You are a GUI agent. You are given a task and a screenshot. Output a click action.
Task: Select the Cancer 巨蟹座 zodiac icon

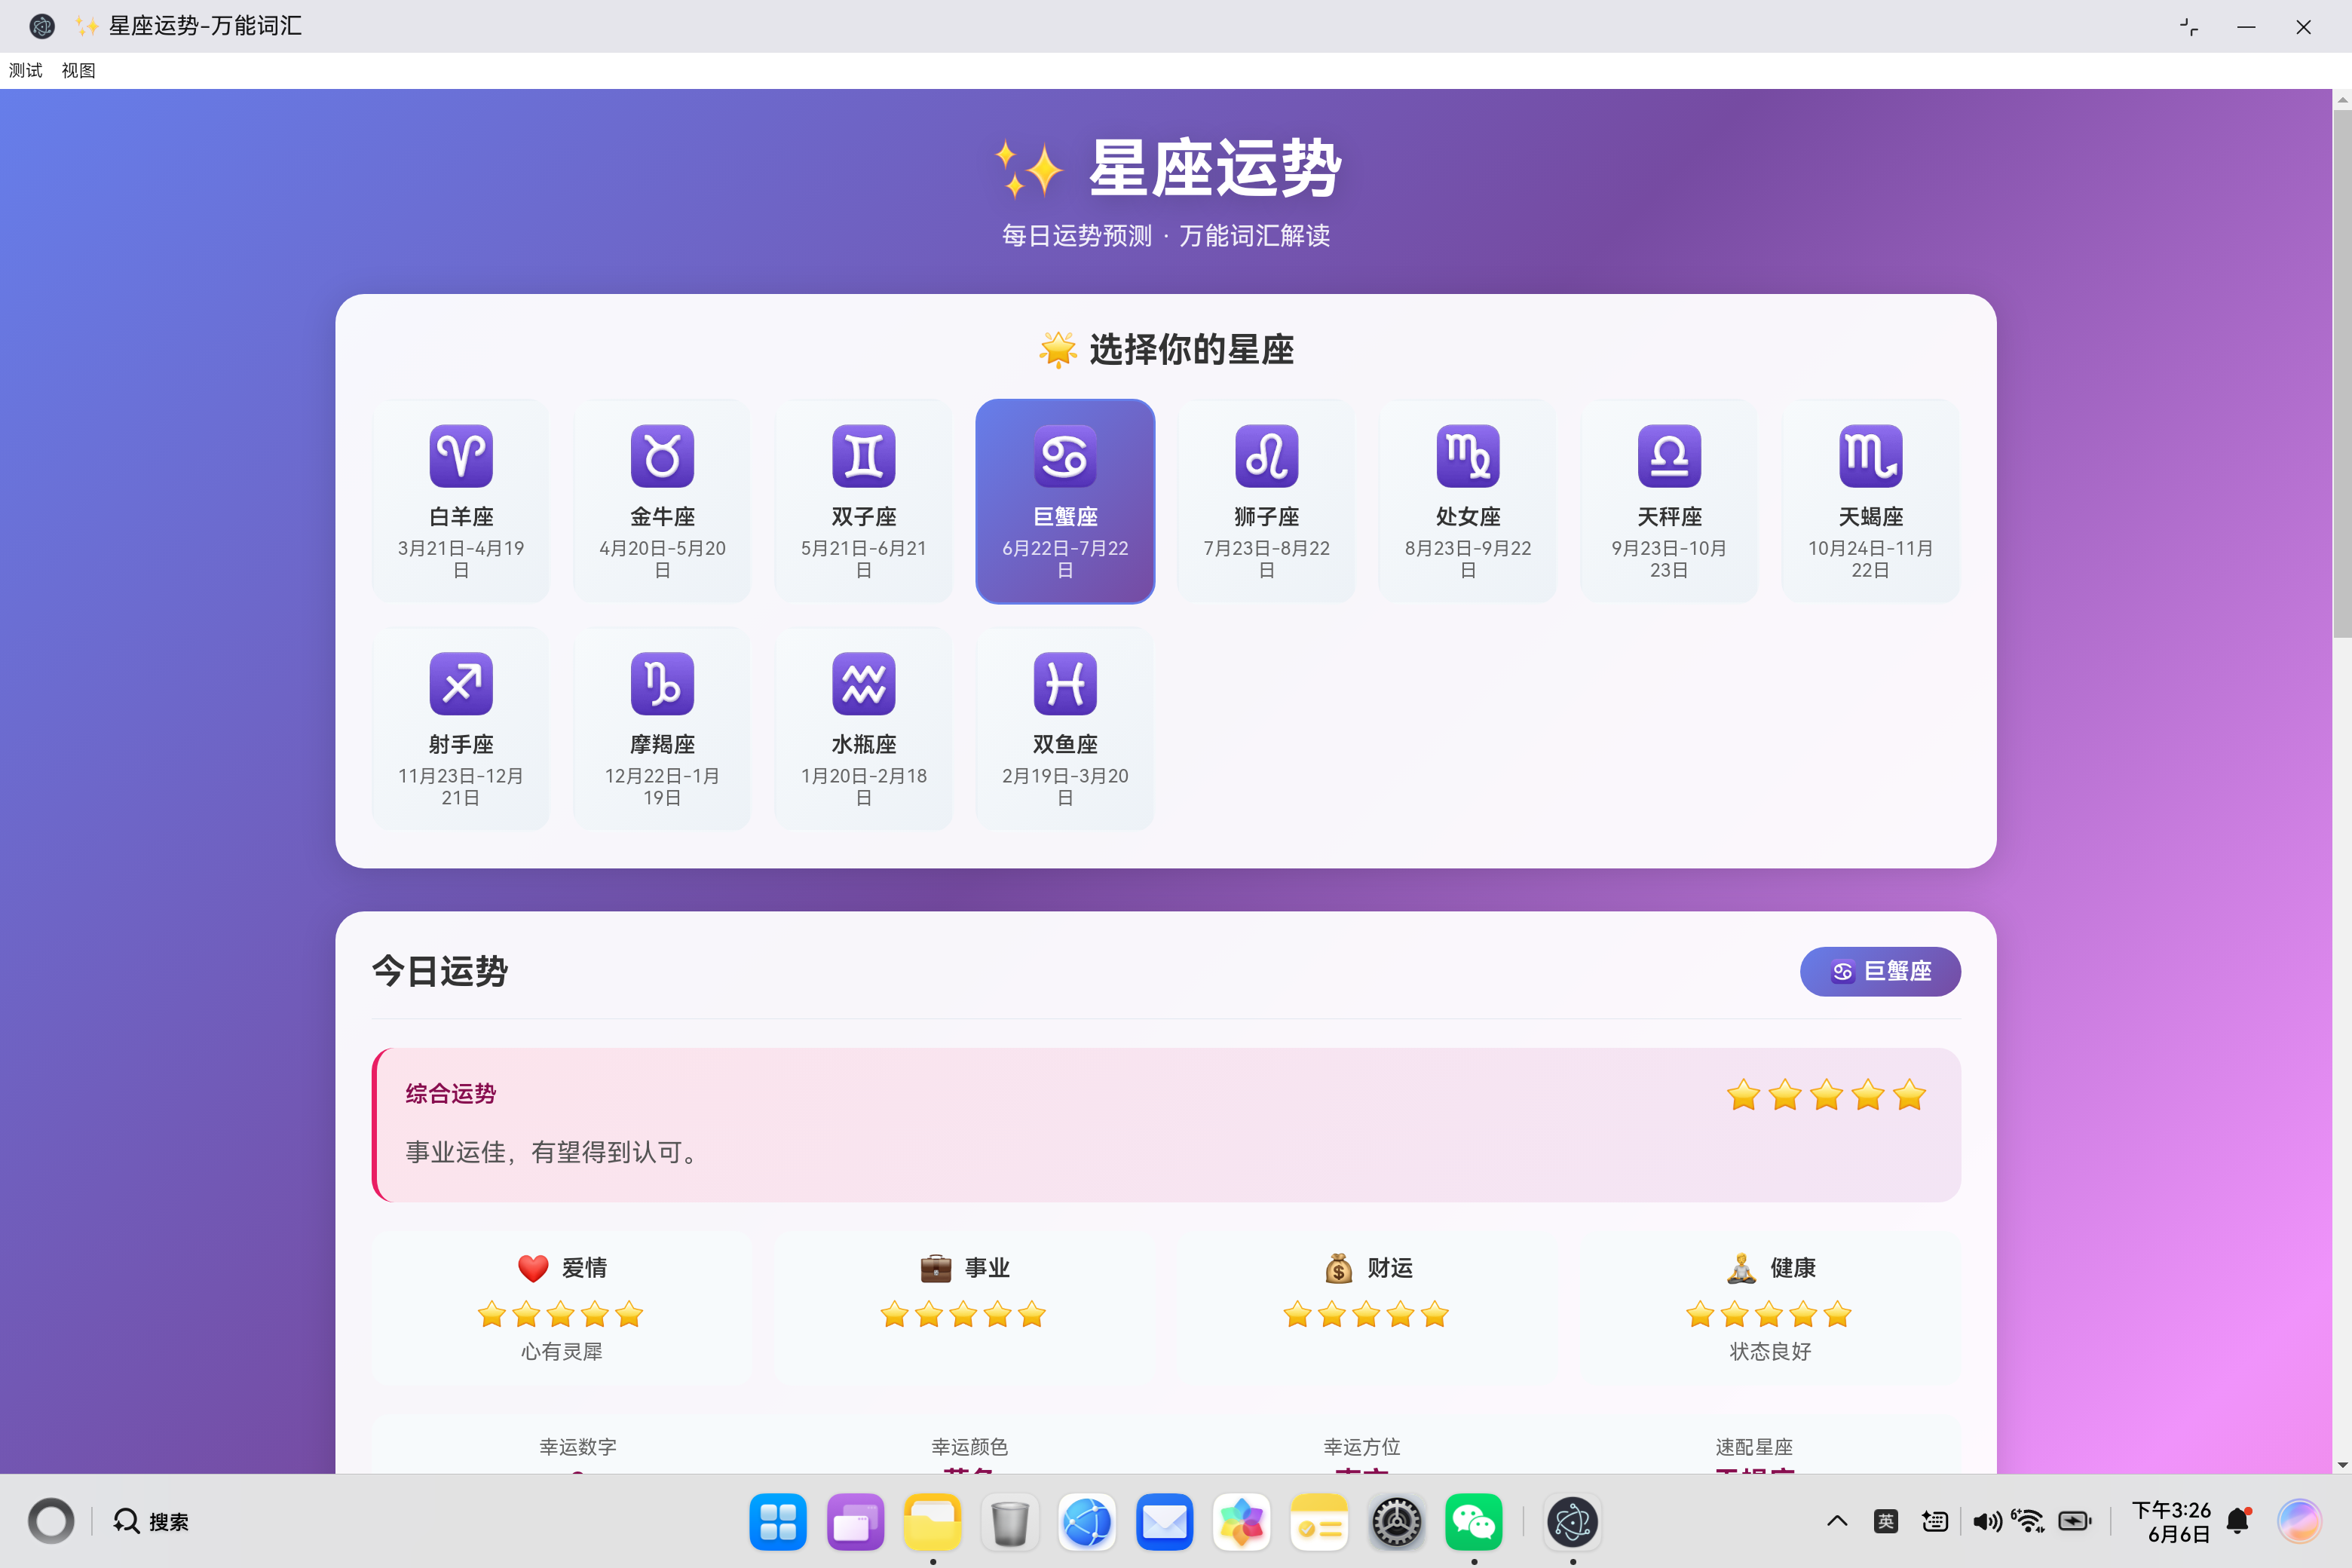(1065, 456)
